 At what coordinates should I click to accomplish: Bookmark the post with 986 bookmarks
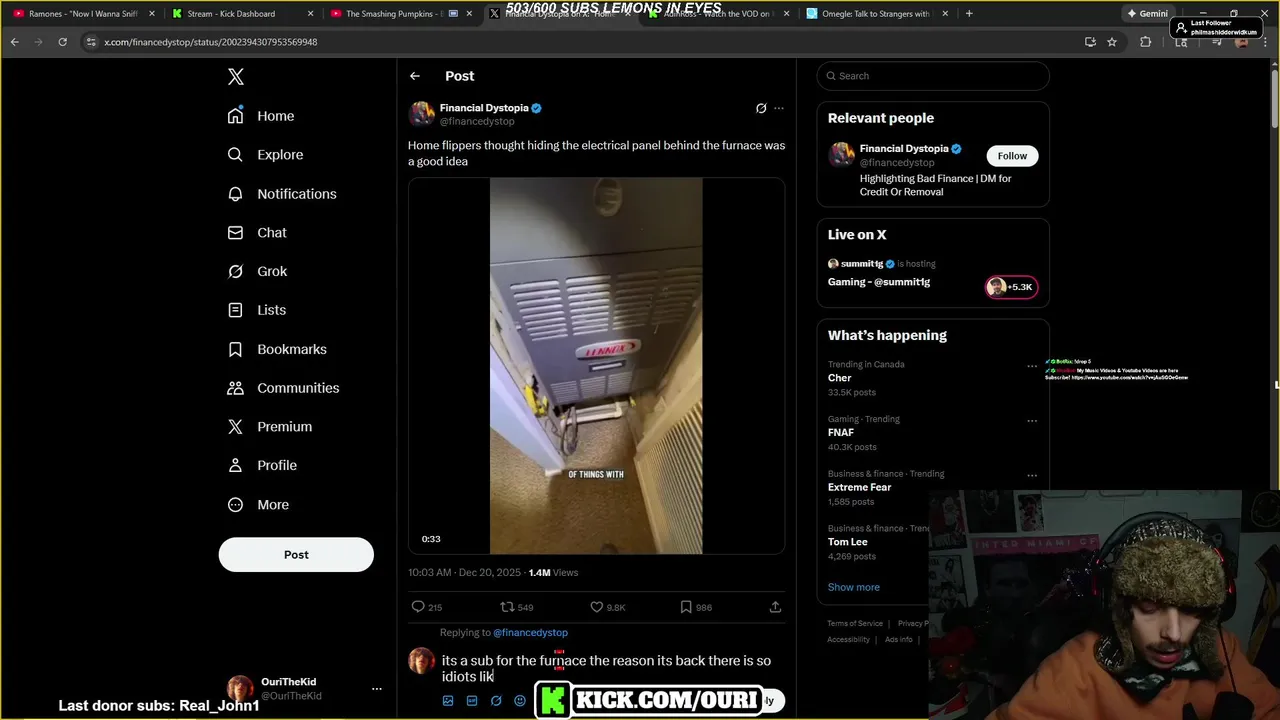click(696, 607)
